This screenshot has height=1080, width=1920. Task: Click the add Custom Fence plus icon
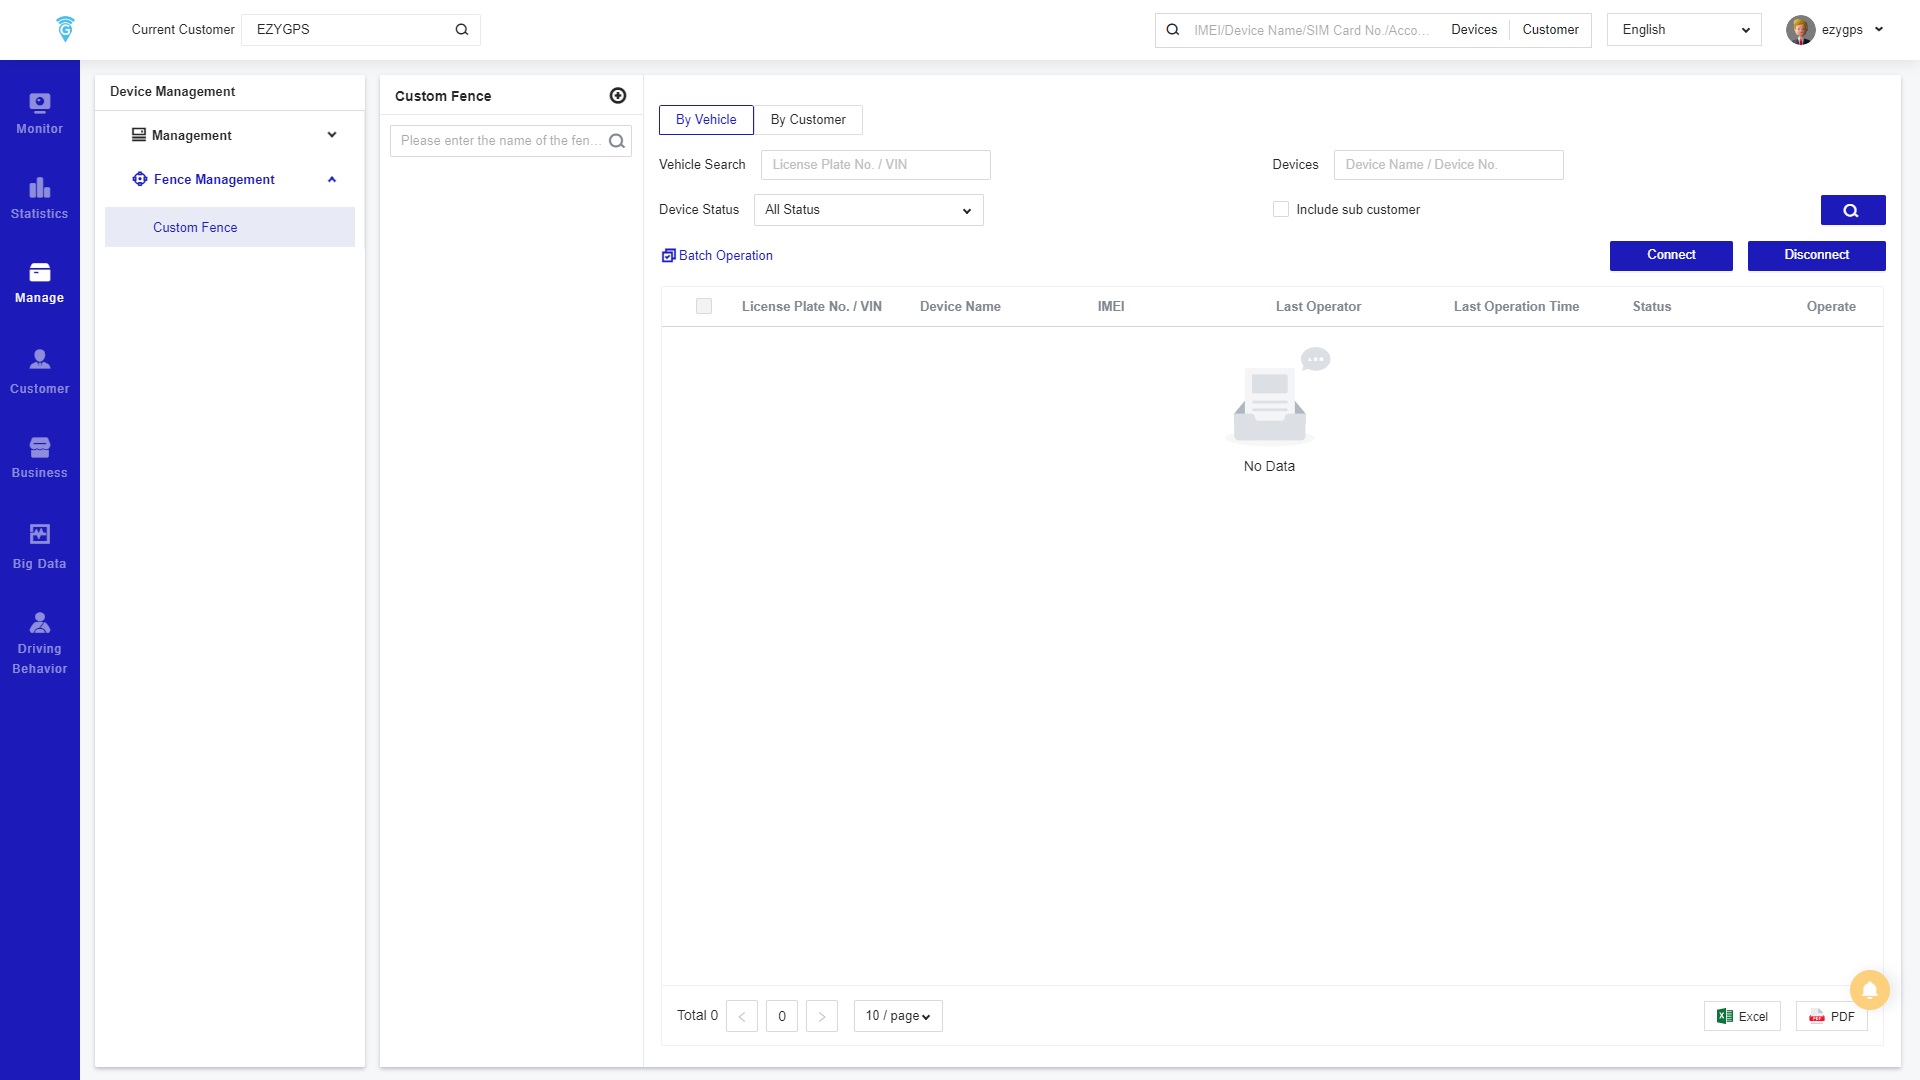tap(618, 96)
